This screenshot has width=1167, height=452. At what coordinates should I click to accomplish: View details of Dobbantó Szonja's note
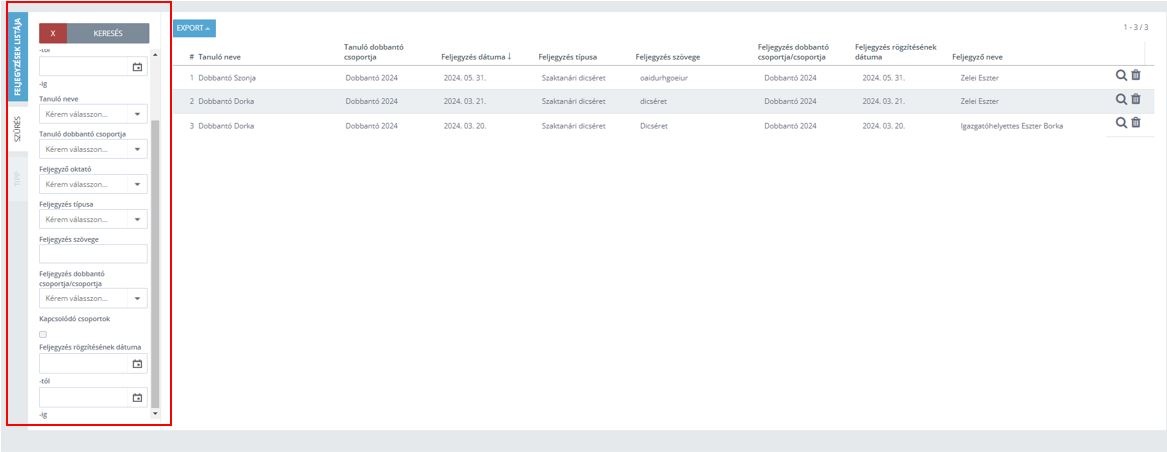[1121, 75]
